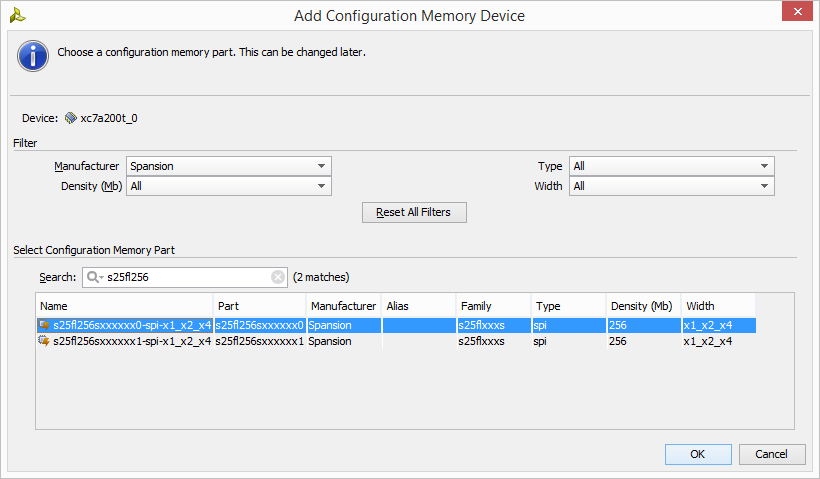Click the Vivado logo in title bar
820x479 pixels.
pyautogui.click(x=17, y=16)
